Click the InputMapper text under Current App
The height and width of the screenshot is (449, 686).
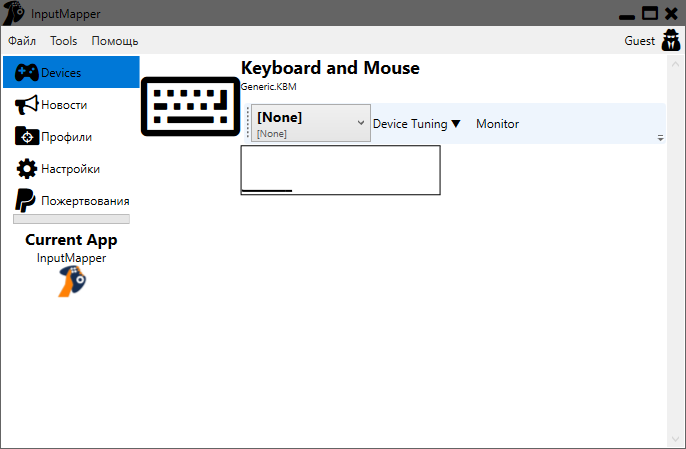[71, 258]
